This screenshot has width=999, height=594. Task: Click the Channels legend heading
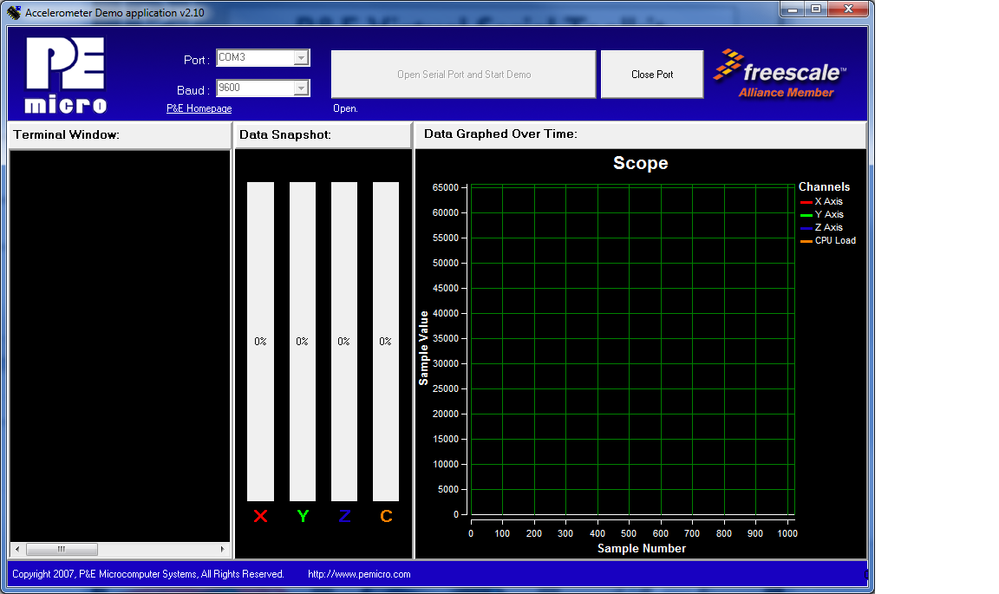tap(824, 187)
